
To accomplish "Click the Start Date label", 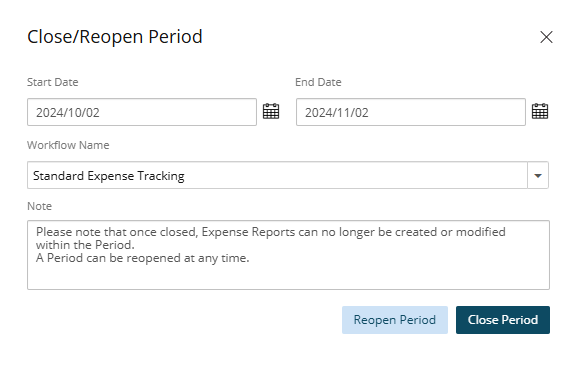I will (53, 82).
